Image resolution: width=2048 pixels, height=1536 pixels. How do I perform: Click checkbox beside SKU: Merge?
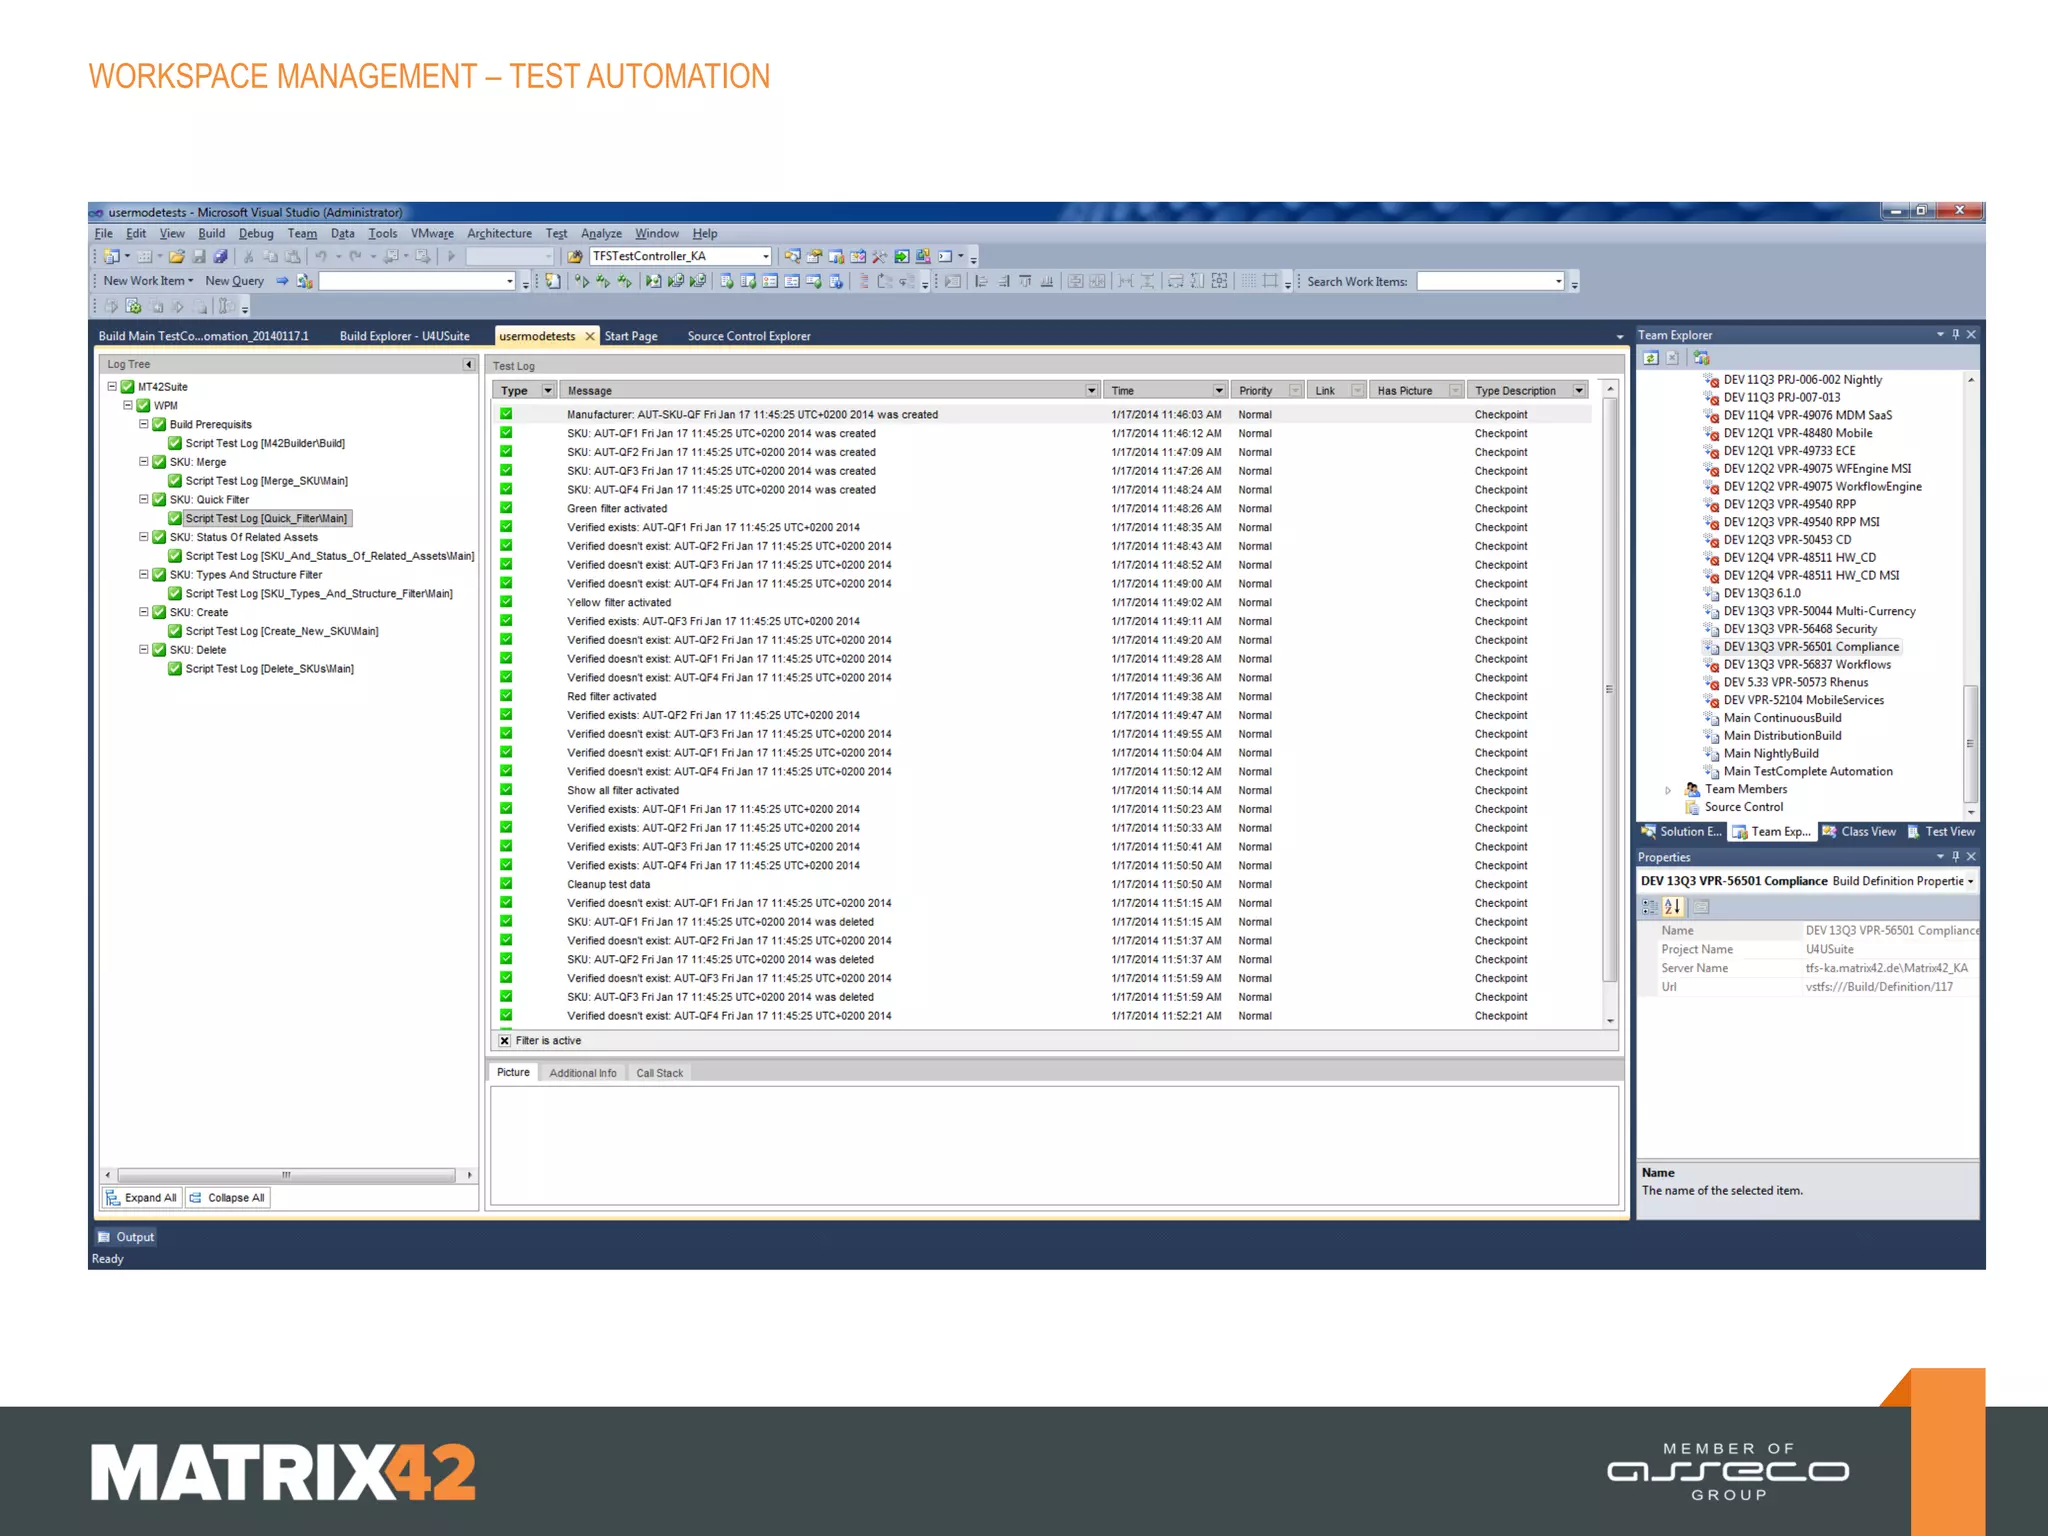point(159,462)
